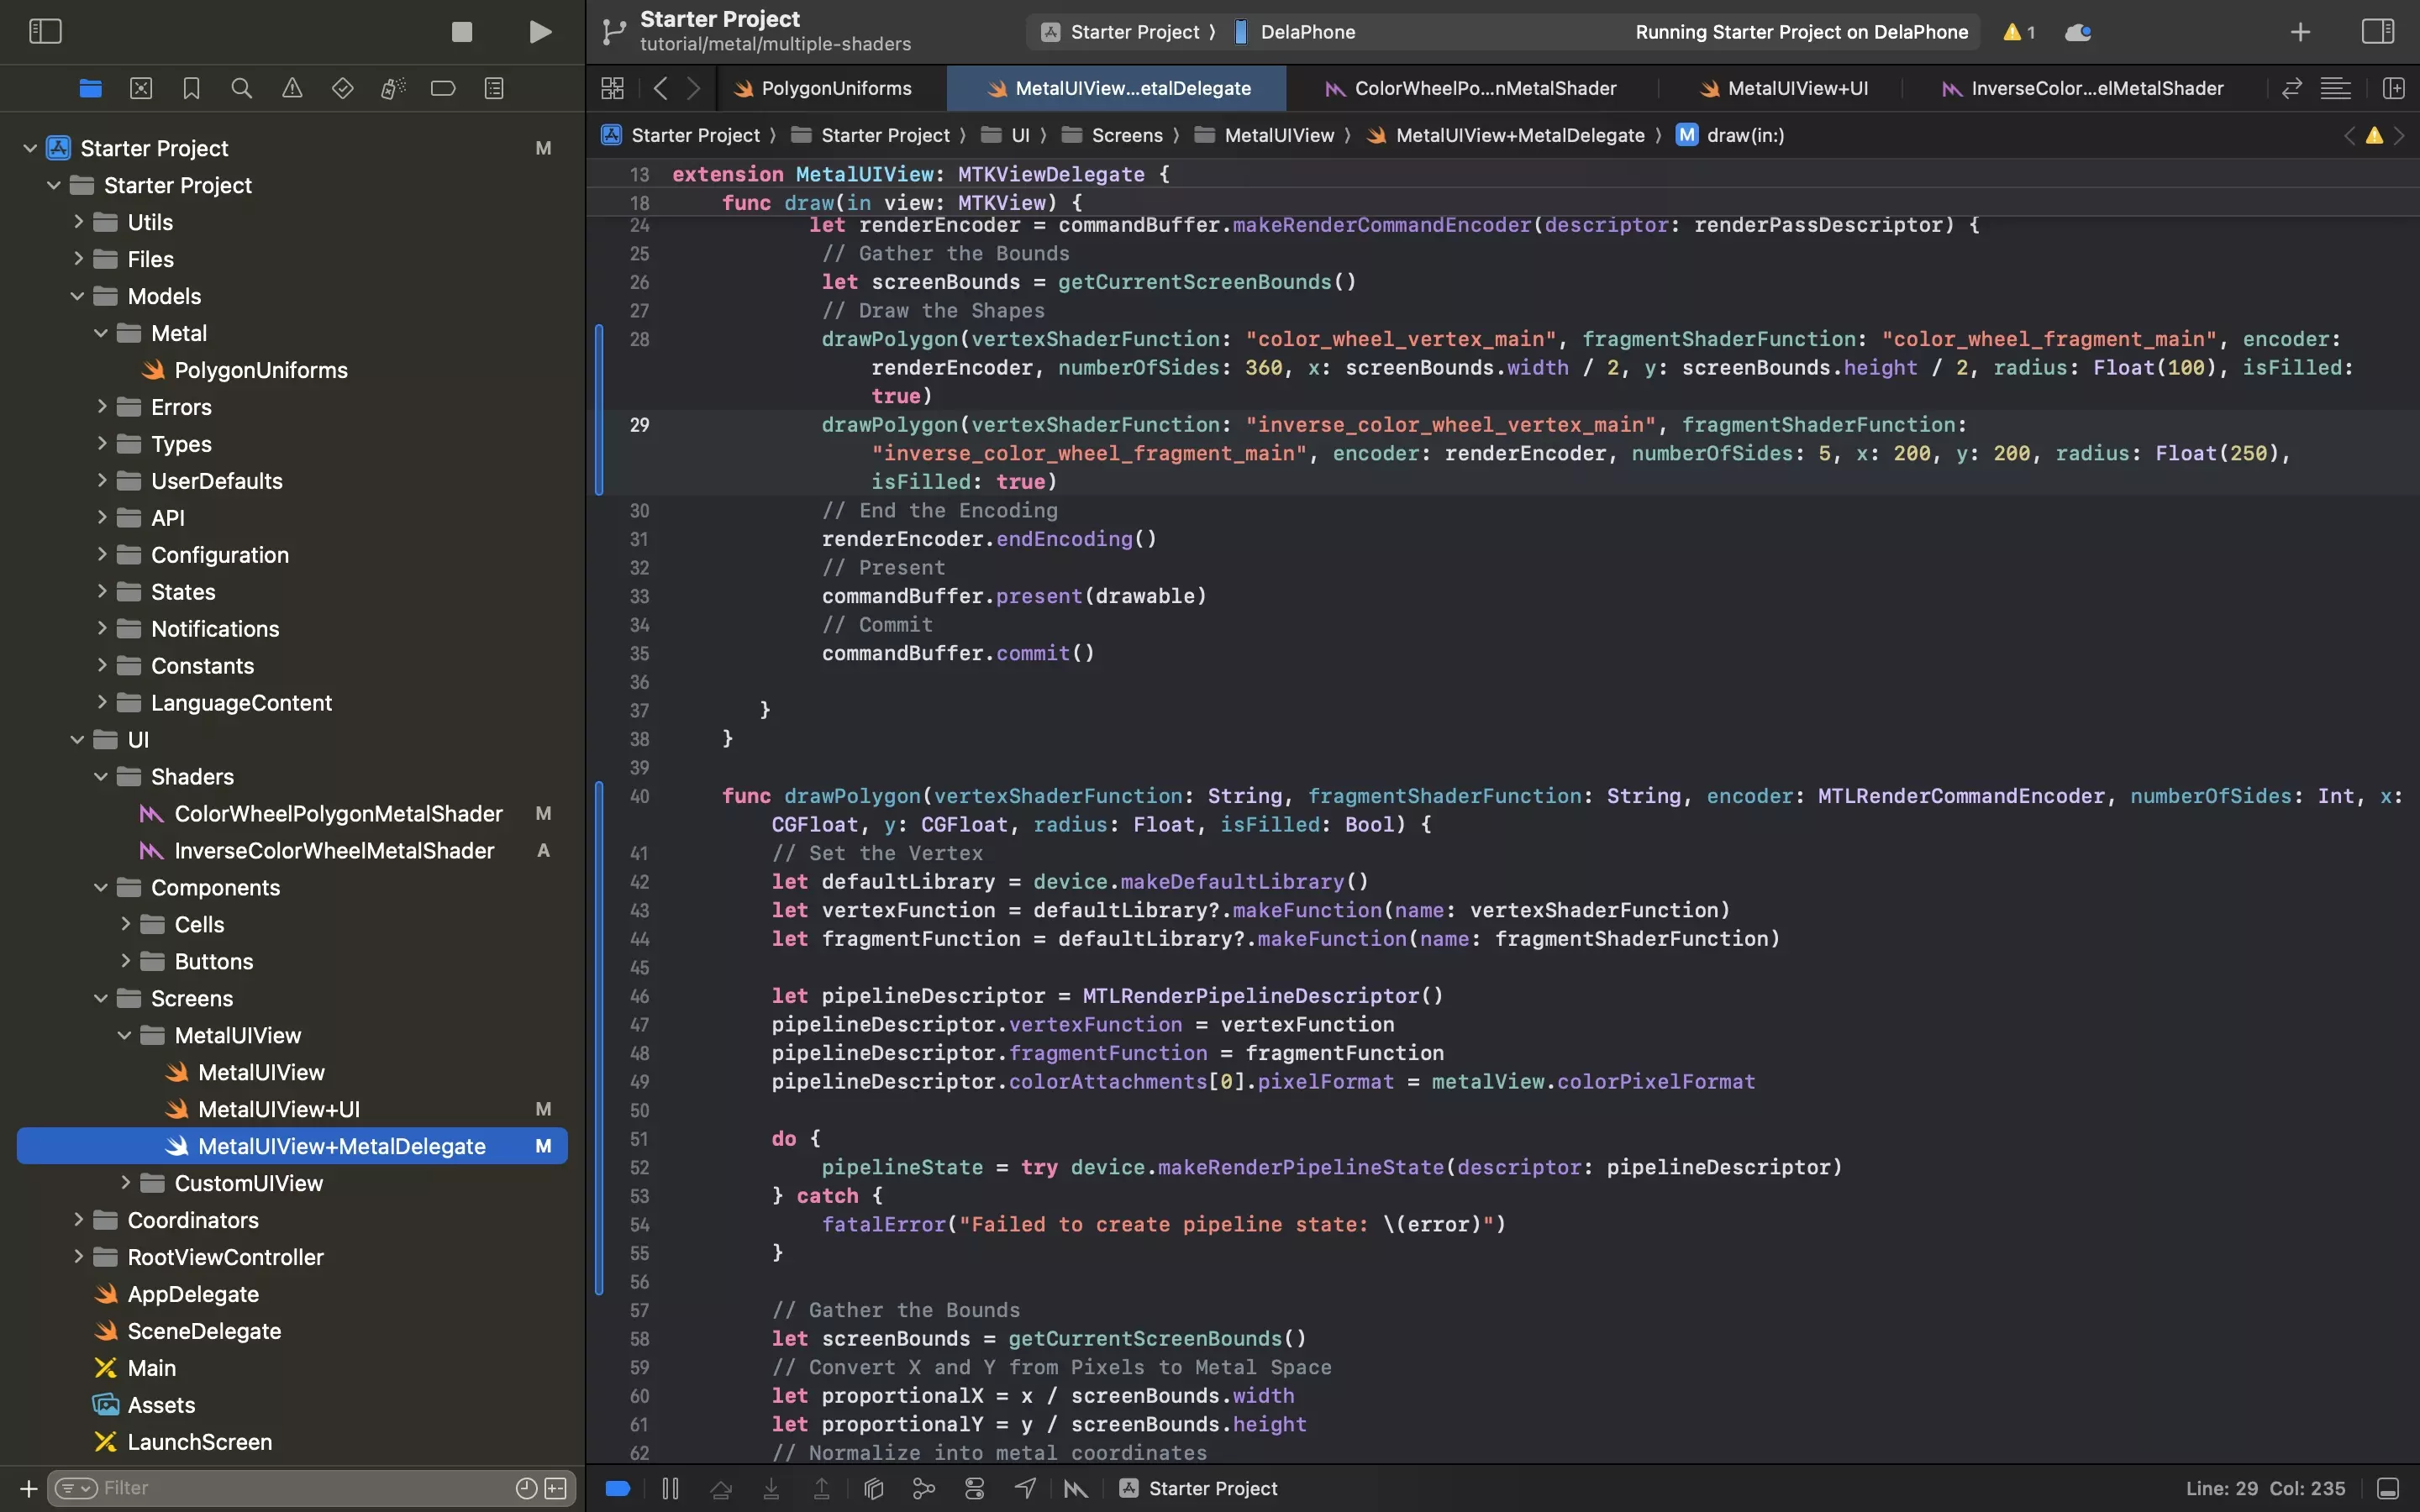Screen dimensions: 2420x1512
Task: Toggle recent files filter clock icon
Action: click(526, 1489)
